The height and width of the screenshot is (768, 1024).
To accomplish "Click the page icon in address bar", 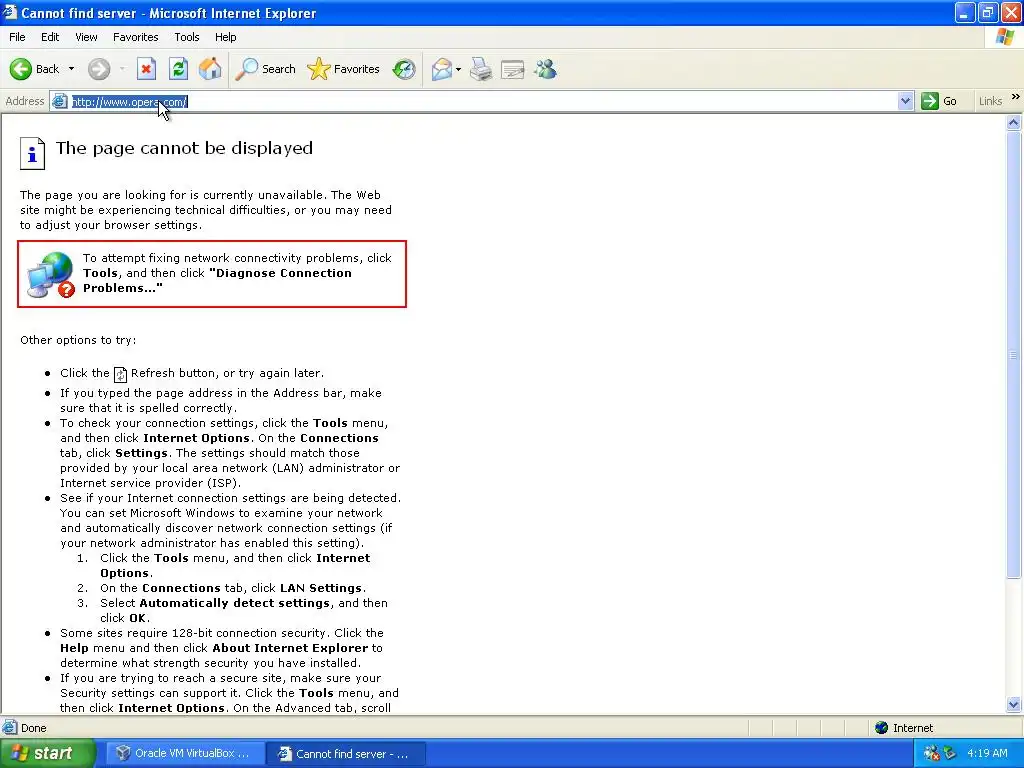I will tap(59, 101).
